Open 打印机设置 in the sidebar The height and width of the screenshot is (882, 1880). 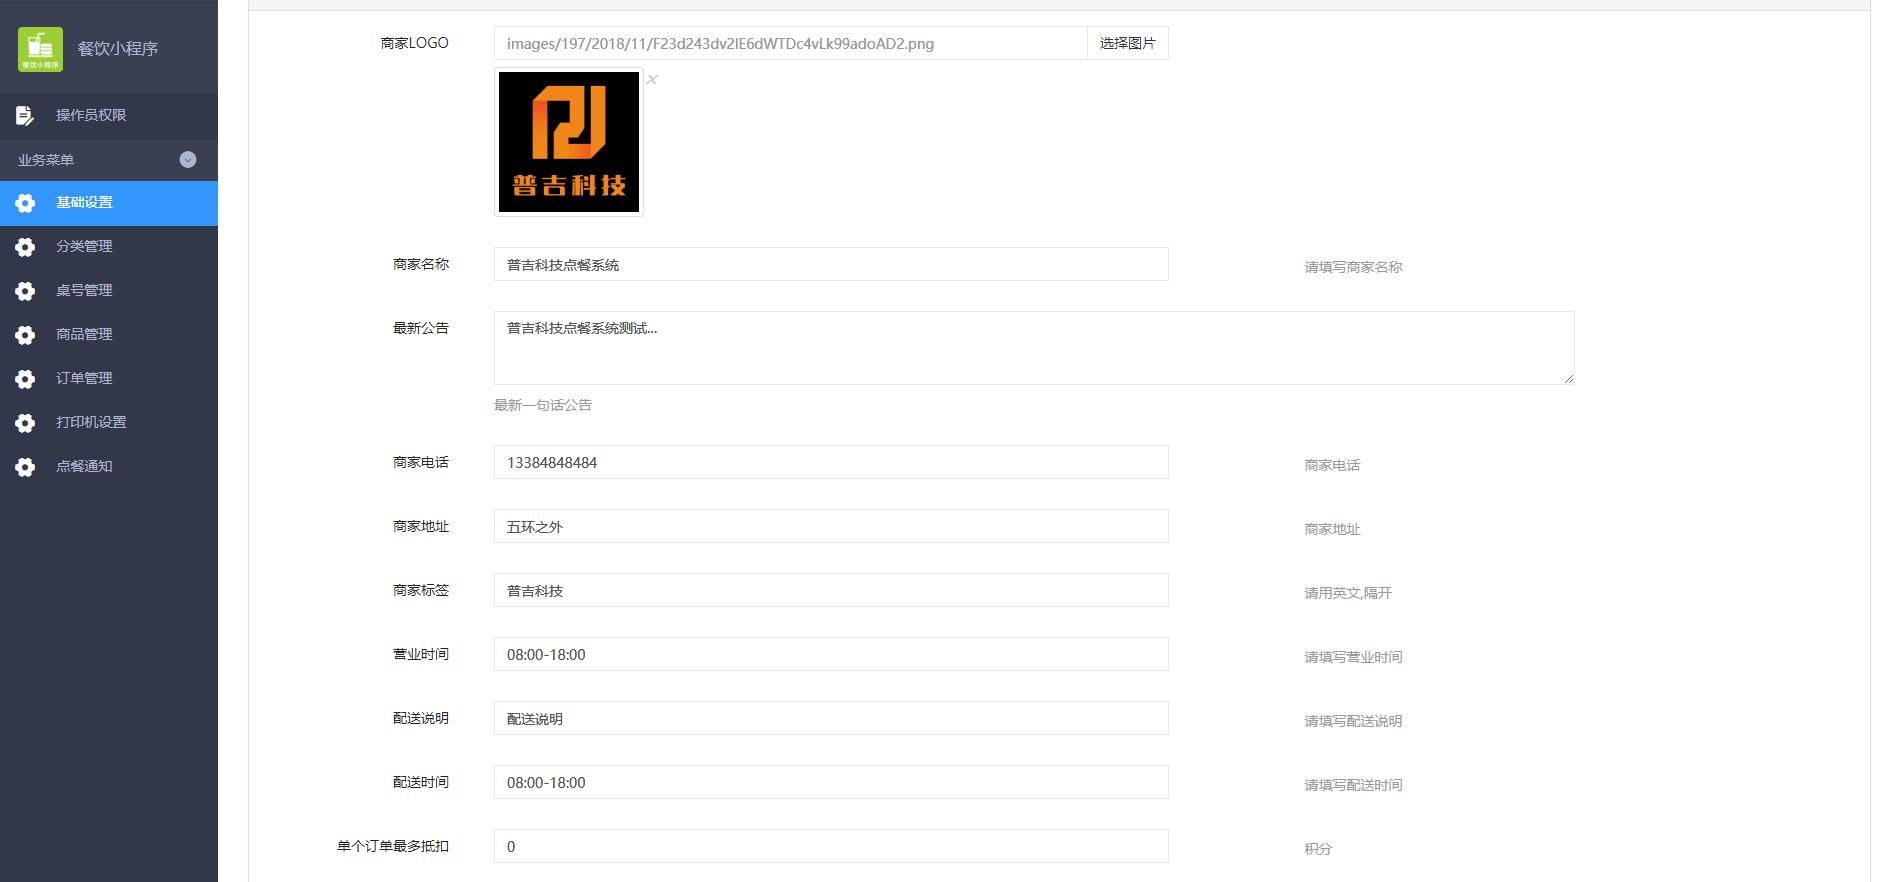point(109,423)
